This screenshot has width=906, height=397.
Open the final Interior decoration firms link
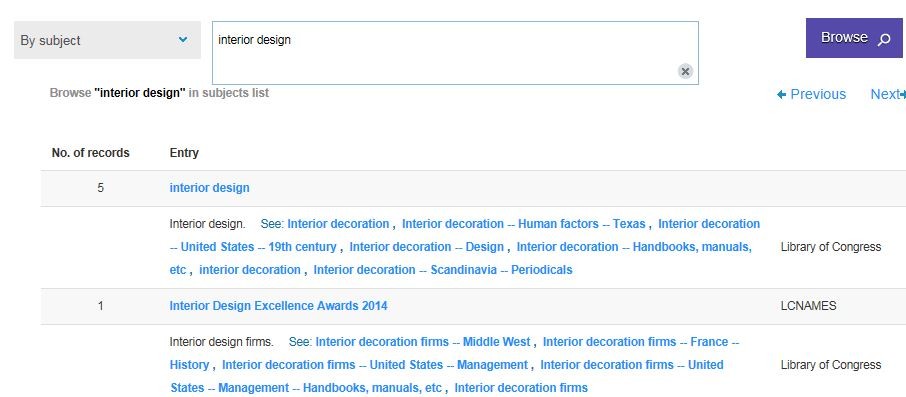click(521, 388)
